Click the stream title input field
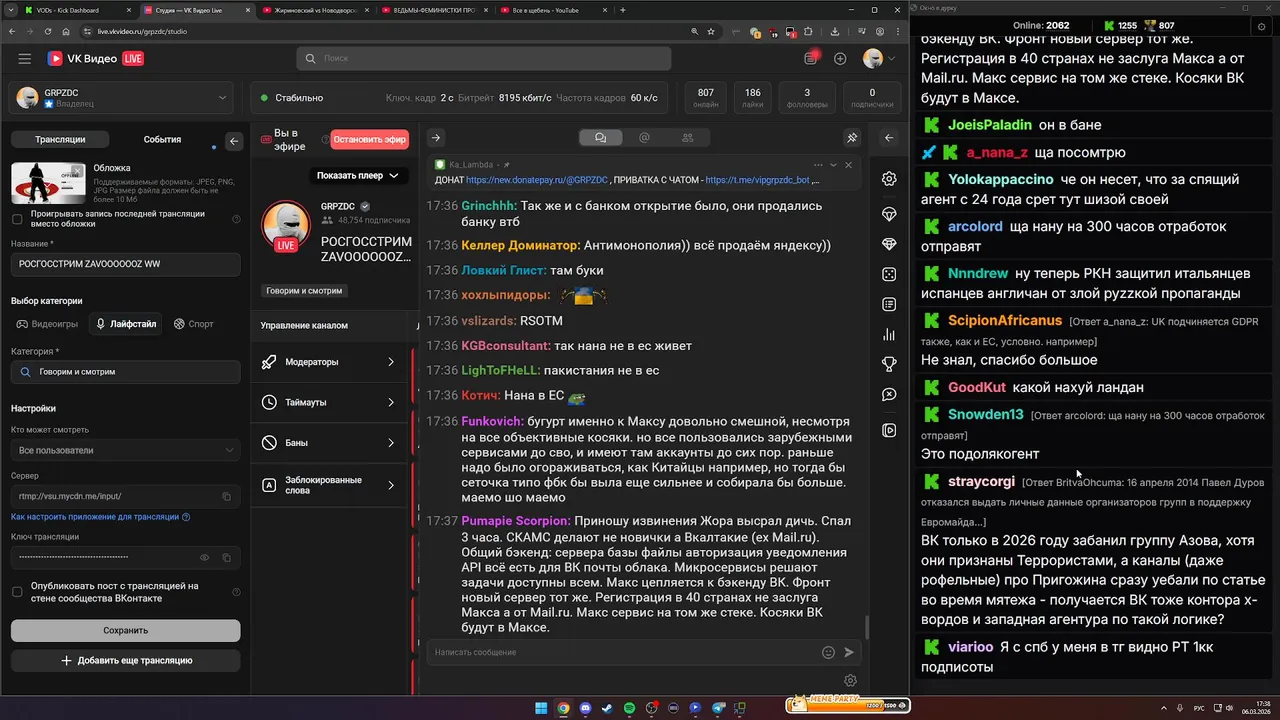The image size is (1280, 720). (x=125, y=264)
